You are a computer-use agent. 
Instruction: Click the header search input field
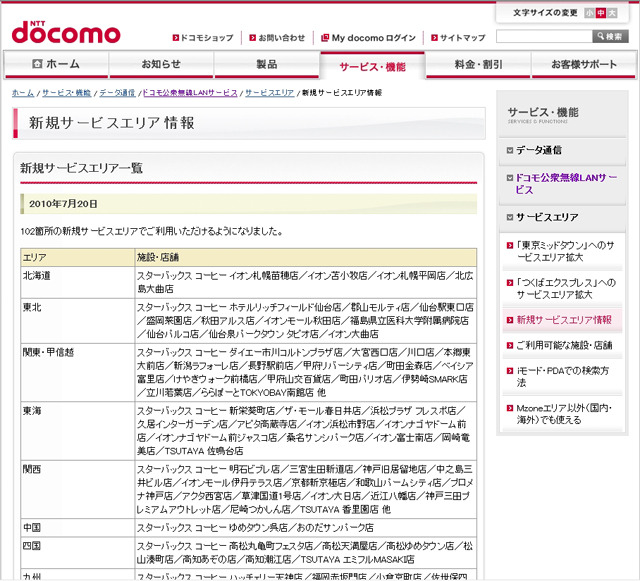point(544,36)
